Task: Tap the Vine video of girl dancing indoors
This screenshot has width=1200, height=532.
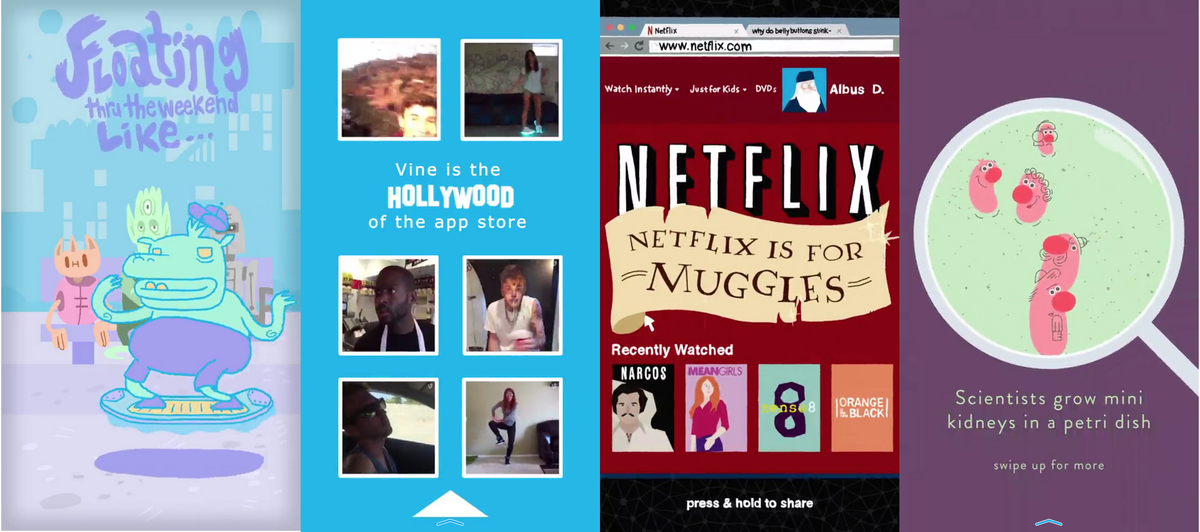Action: coord(511,88)
